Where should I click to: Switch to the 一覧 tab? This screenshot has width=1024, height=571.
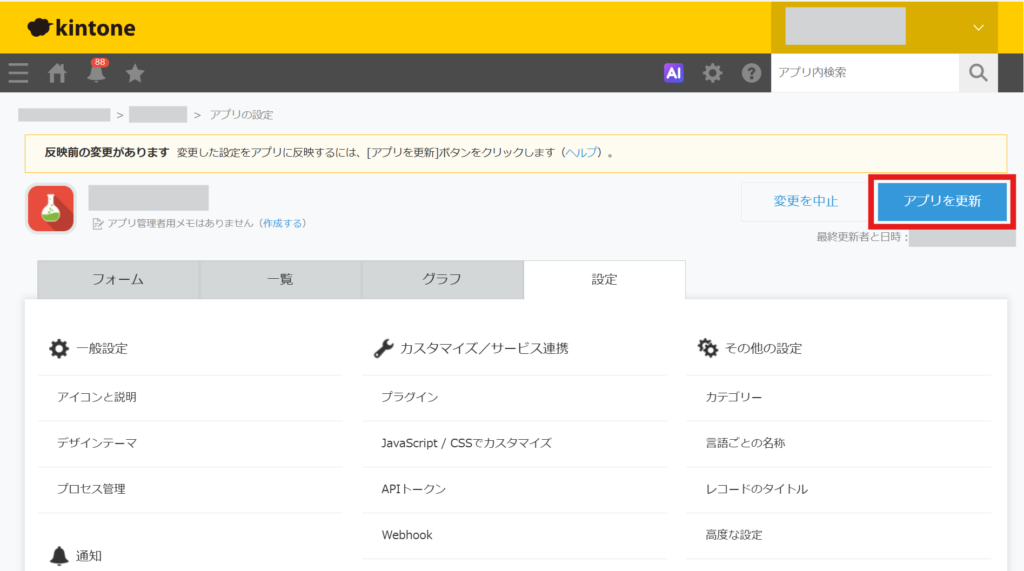(280, 280)
